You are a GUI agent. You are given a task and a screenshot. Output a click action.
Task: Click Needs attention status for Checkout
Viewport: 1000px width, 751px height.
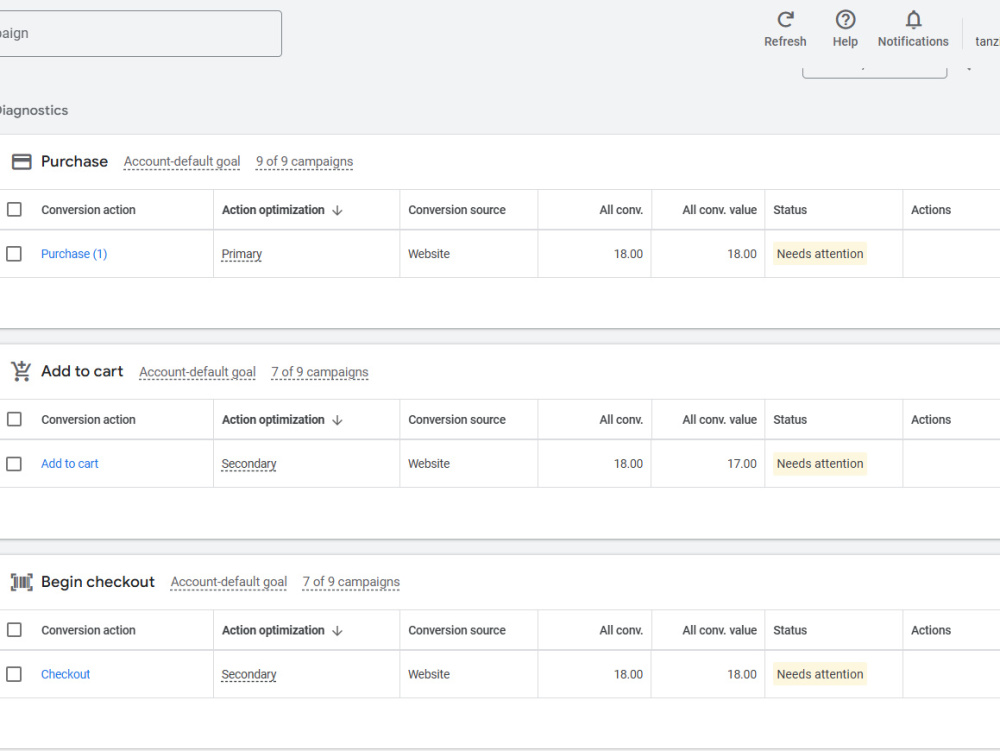(x=820, y=674)
